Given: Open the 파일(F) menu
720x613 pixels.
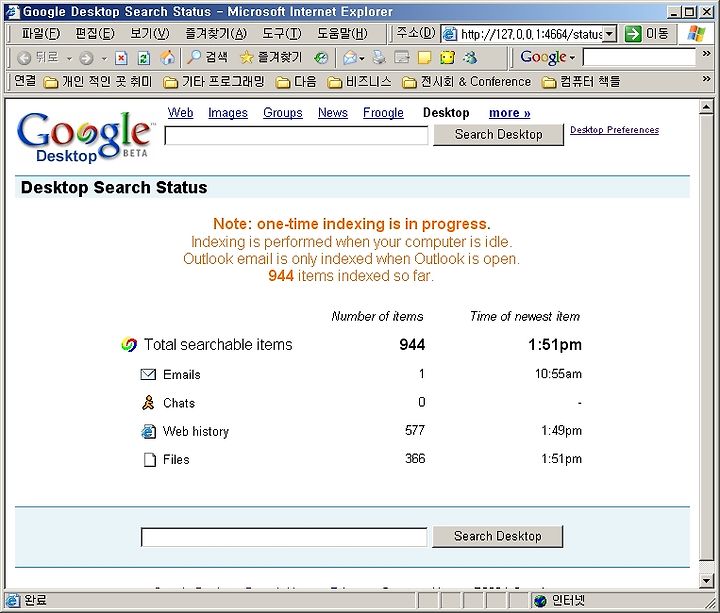Looking at the screenshot, I should [x=41, y=34].
